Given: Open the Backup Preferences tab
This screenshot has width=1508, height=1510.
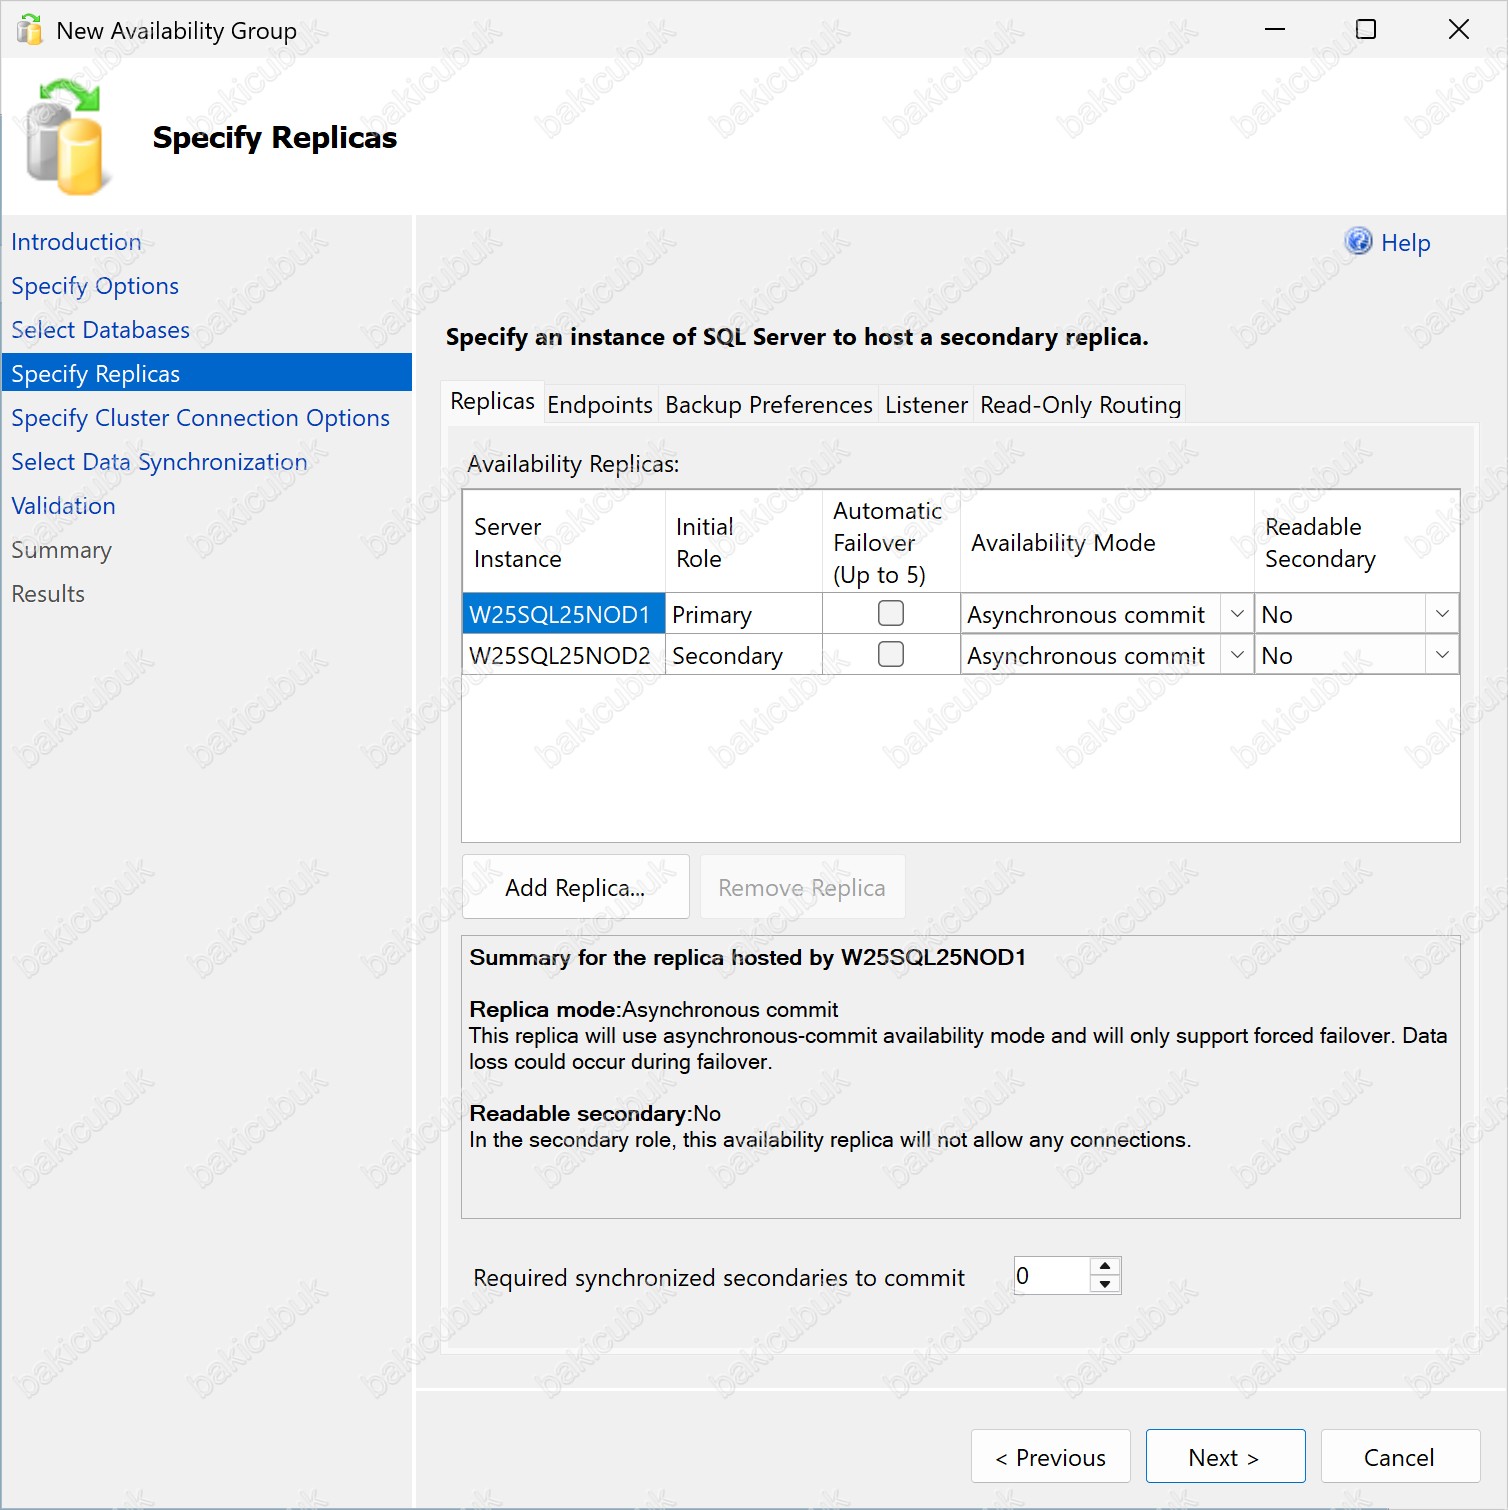Looking at the screenshot, I should click(769, 405).
